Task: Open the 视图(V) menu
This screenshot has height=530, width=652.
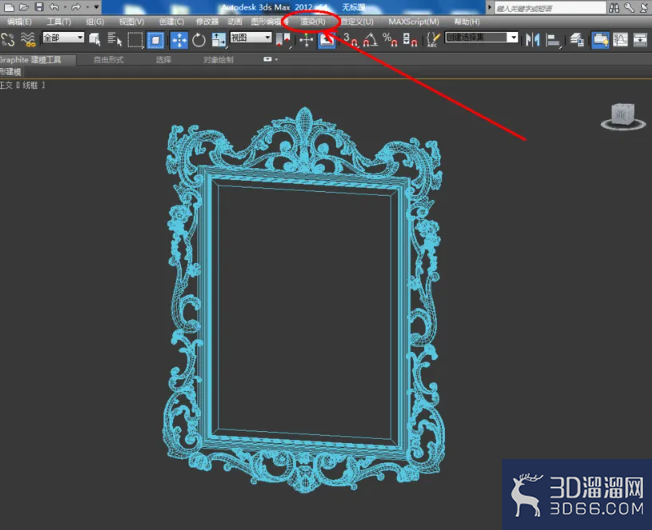Action: click(131, 22)
